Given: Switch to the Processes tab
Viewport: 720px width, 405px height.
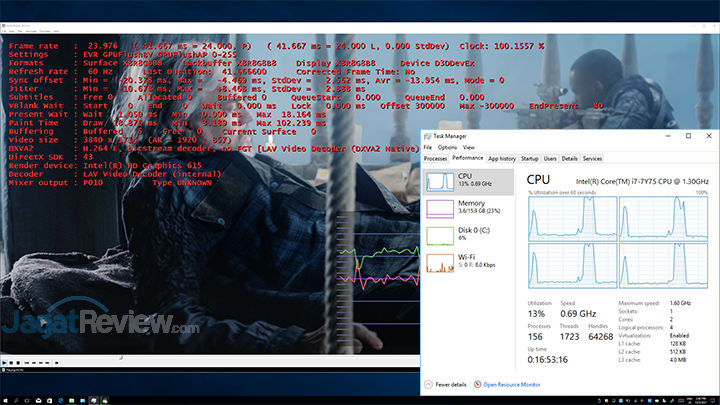Looking at the screenshot, I should [435, 159].
